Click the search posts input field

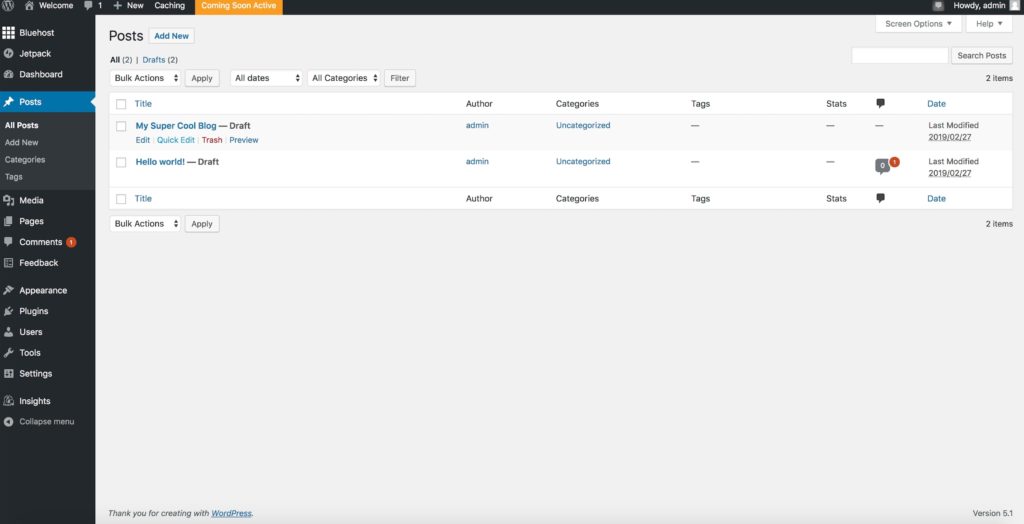tap(899, 56)
